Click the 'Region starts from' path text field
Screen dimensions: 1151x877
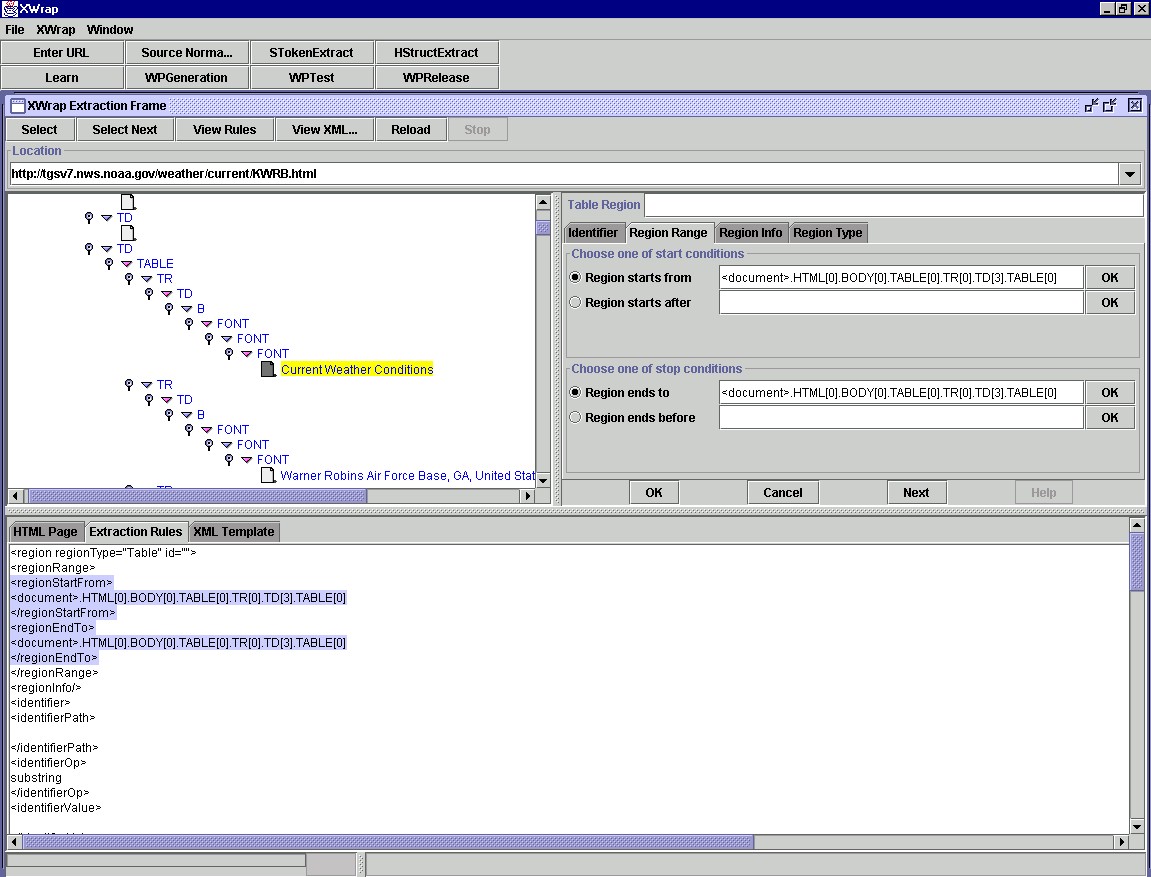pos(900,278)
